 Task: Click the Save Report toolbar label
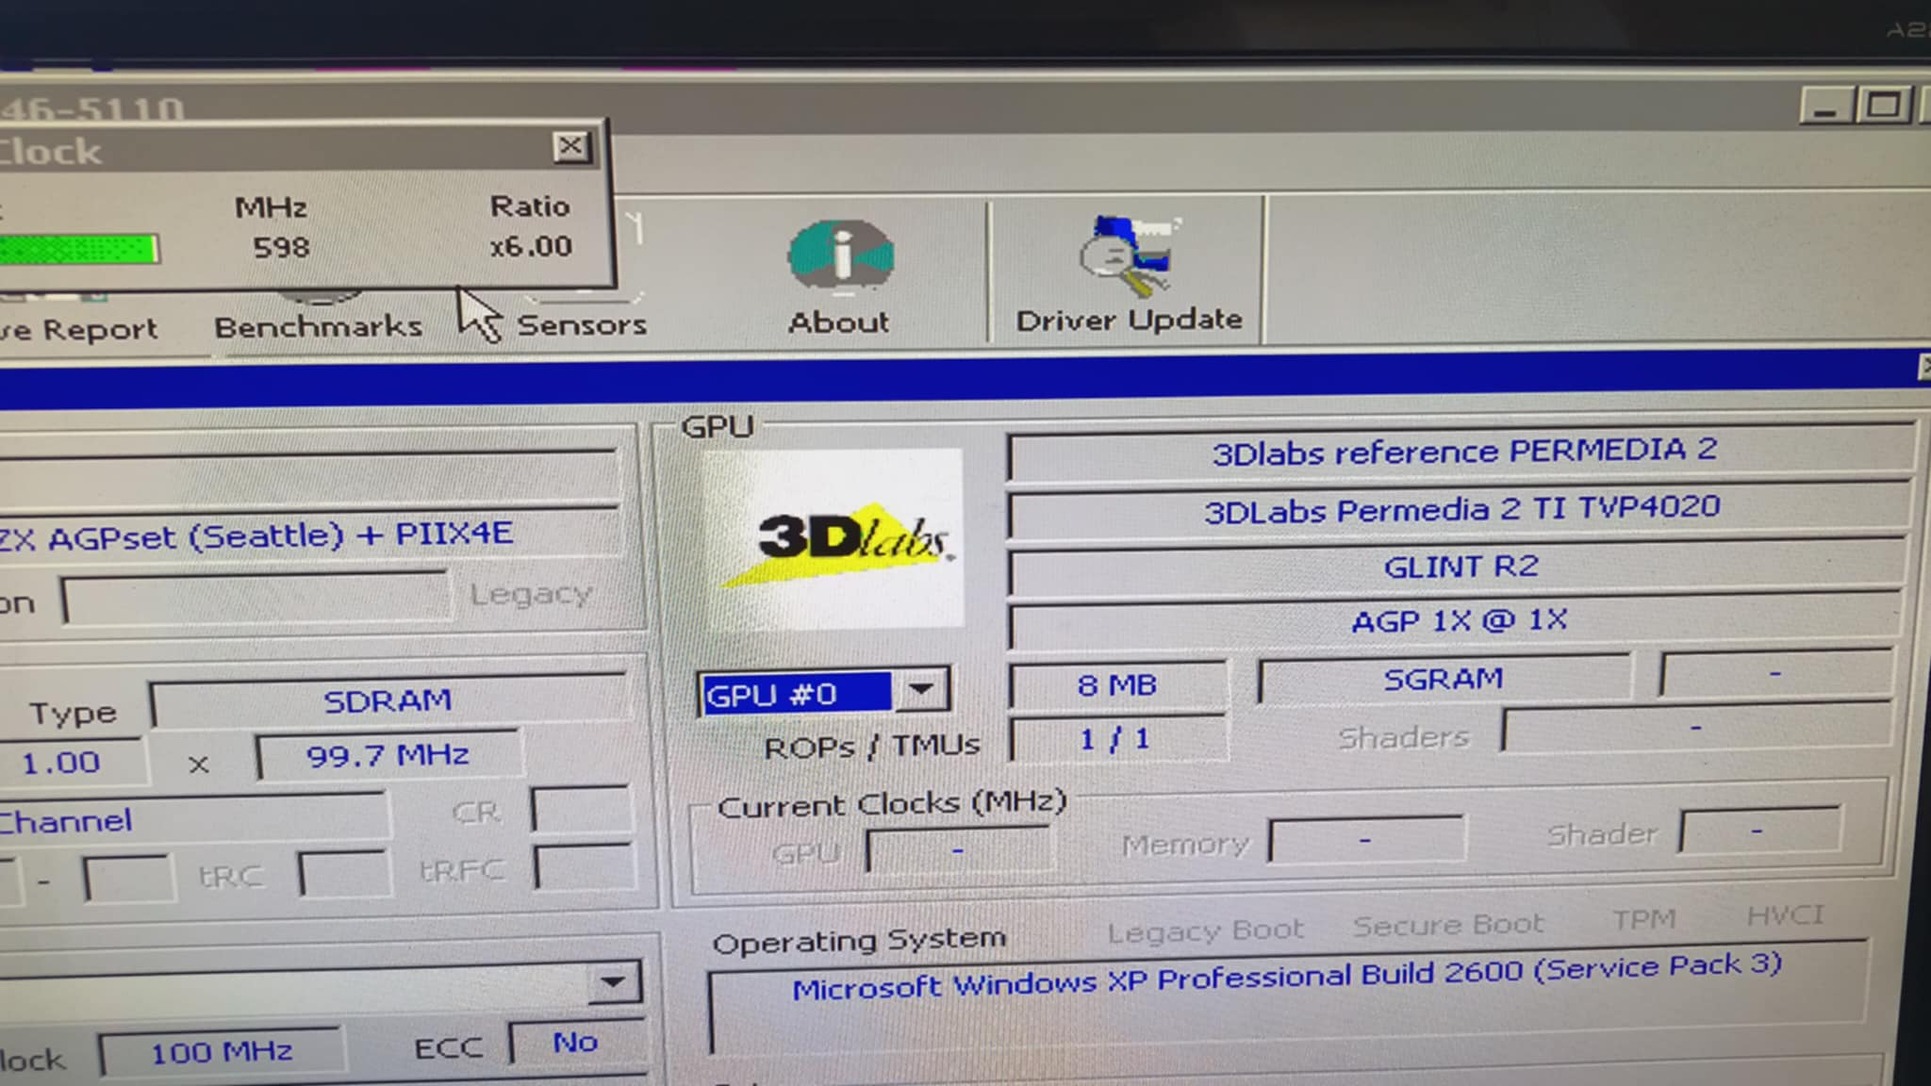pos(78,329)
